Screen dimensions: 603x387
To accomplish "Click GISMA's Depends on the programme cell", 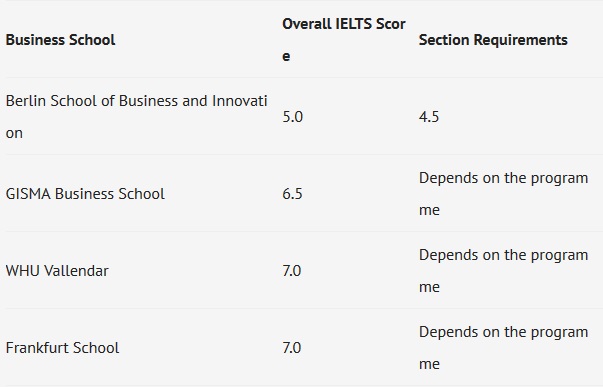I will pyautogui.click(x=503, y=194).
